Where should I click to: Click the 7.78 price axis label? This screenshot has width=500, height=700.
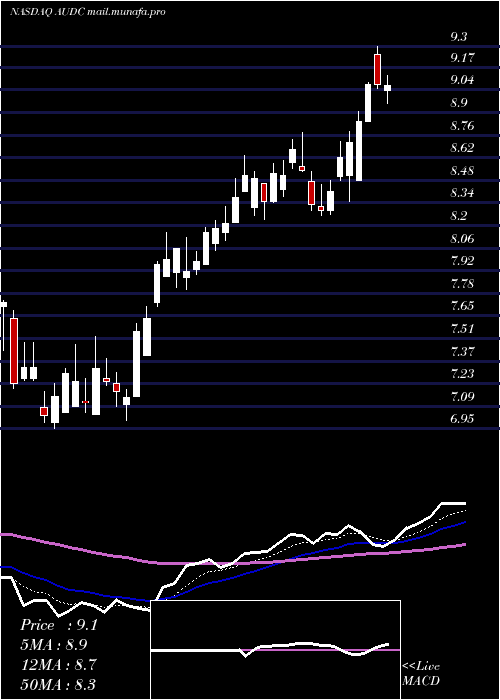[x=462, y=284]
